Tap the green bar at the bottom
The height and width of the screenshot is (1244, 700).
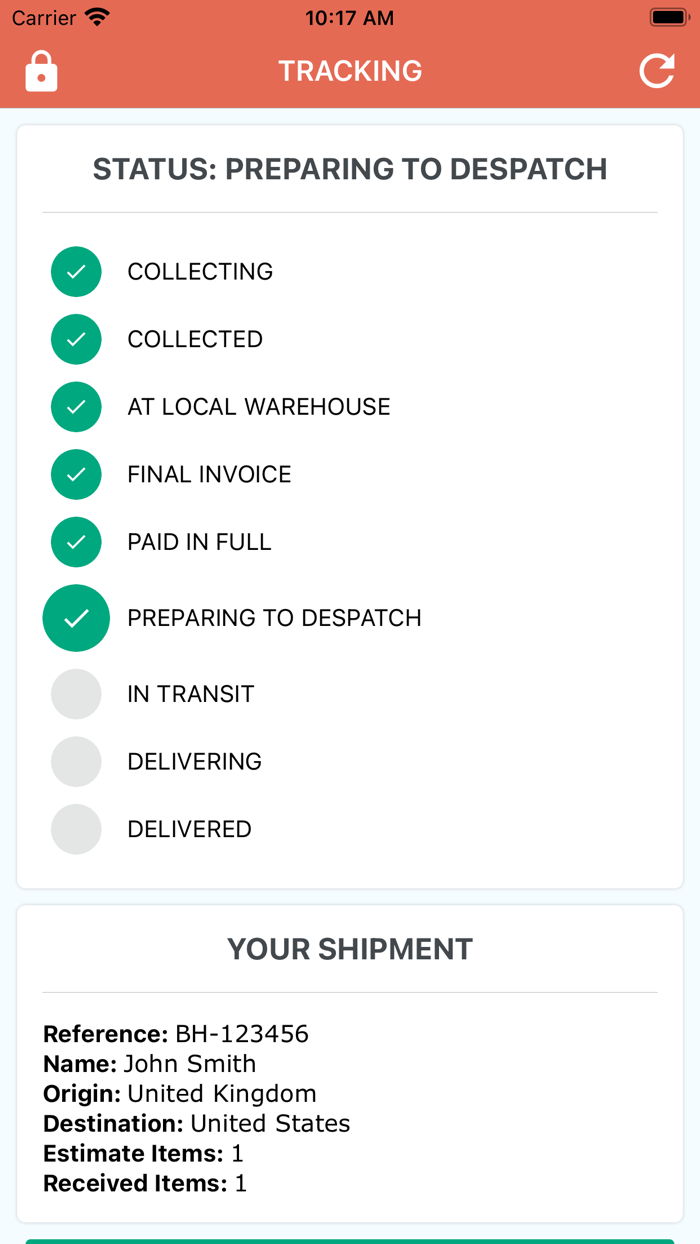point(350,1238)
